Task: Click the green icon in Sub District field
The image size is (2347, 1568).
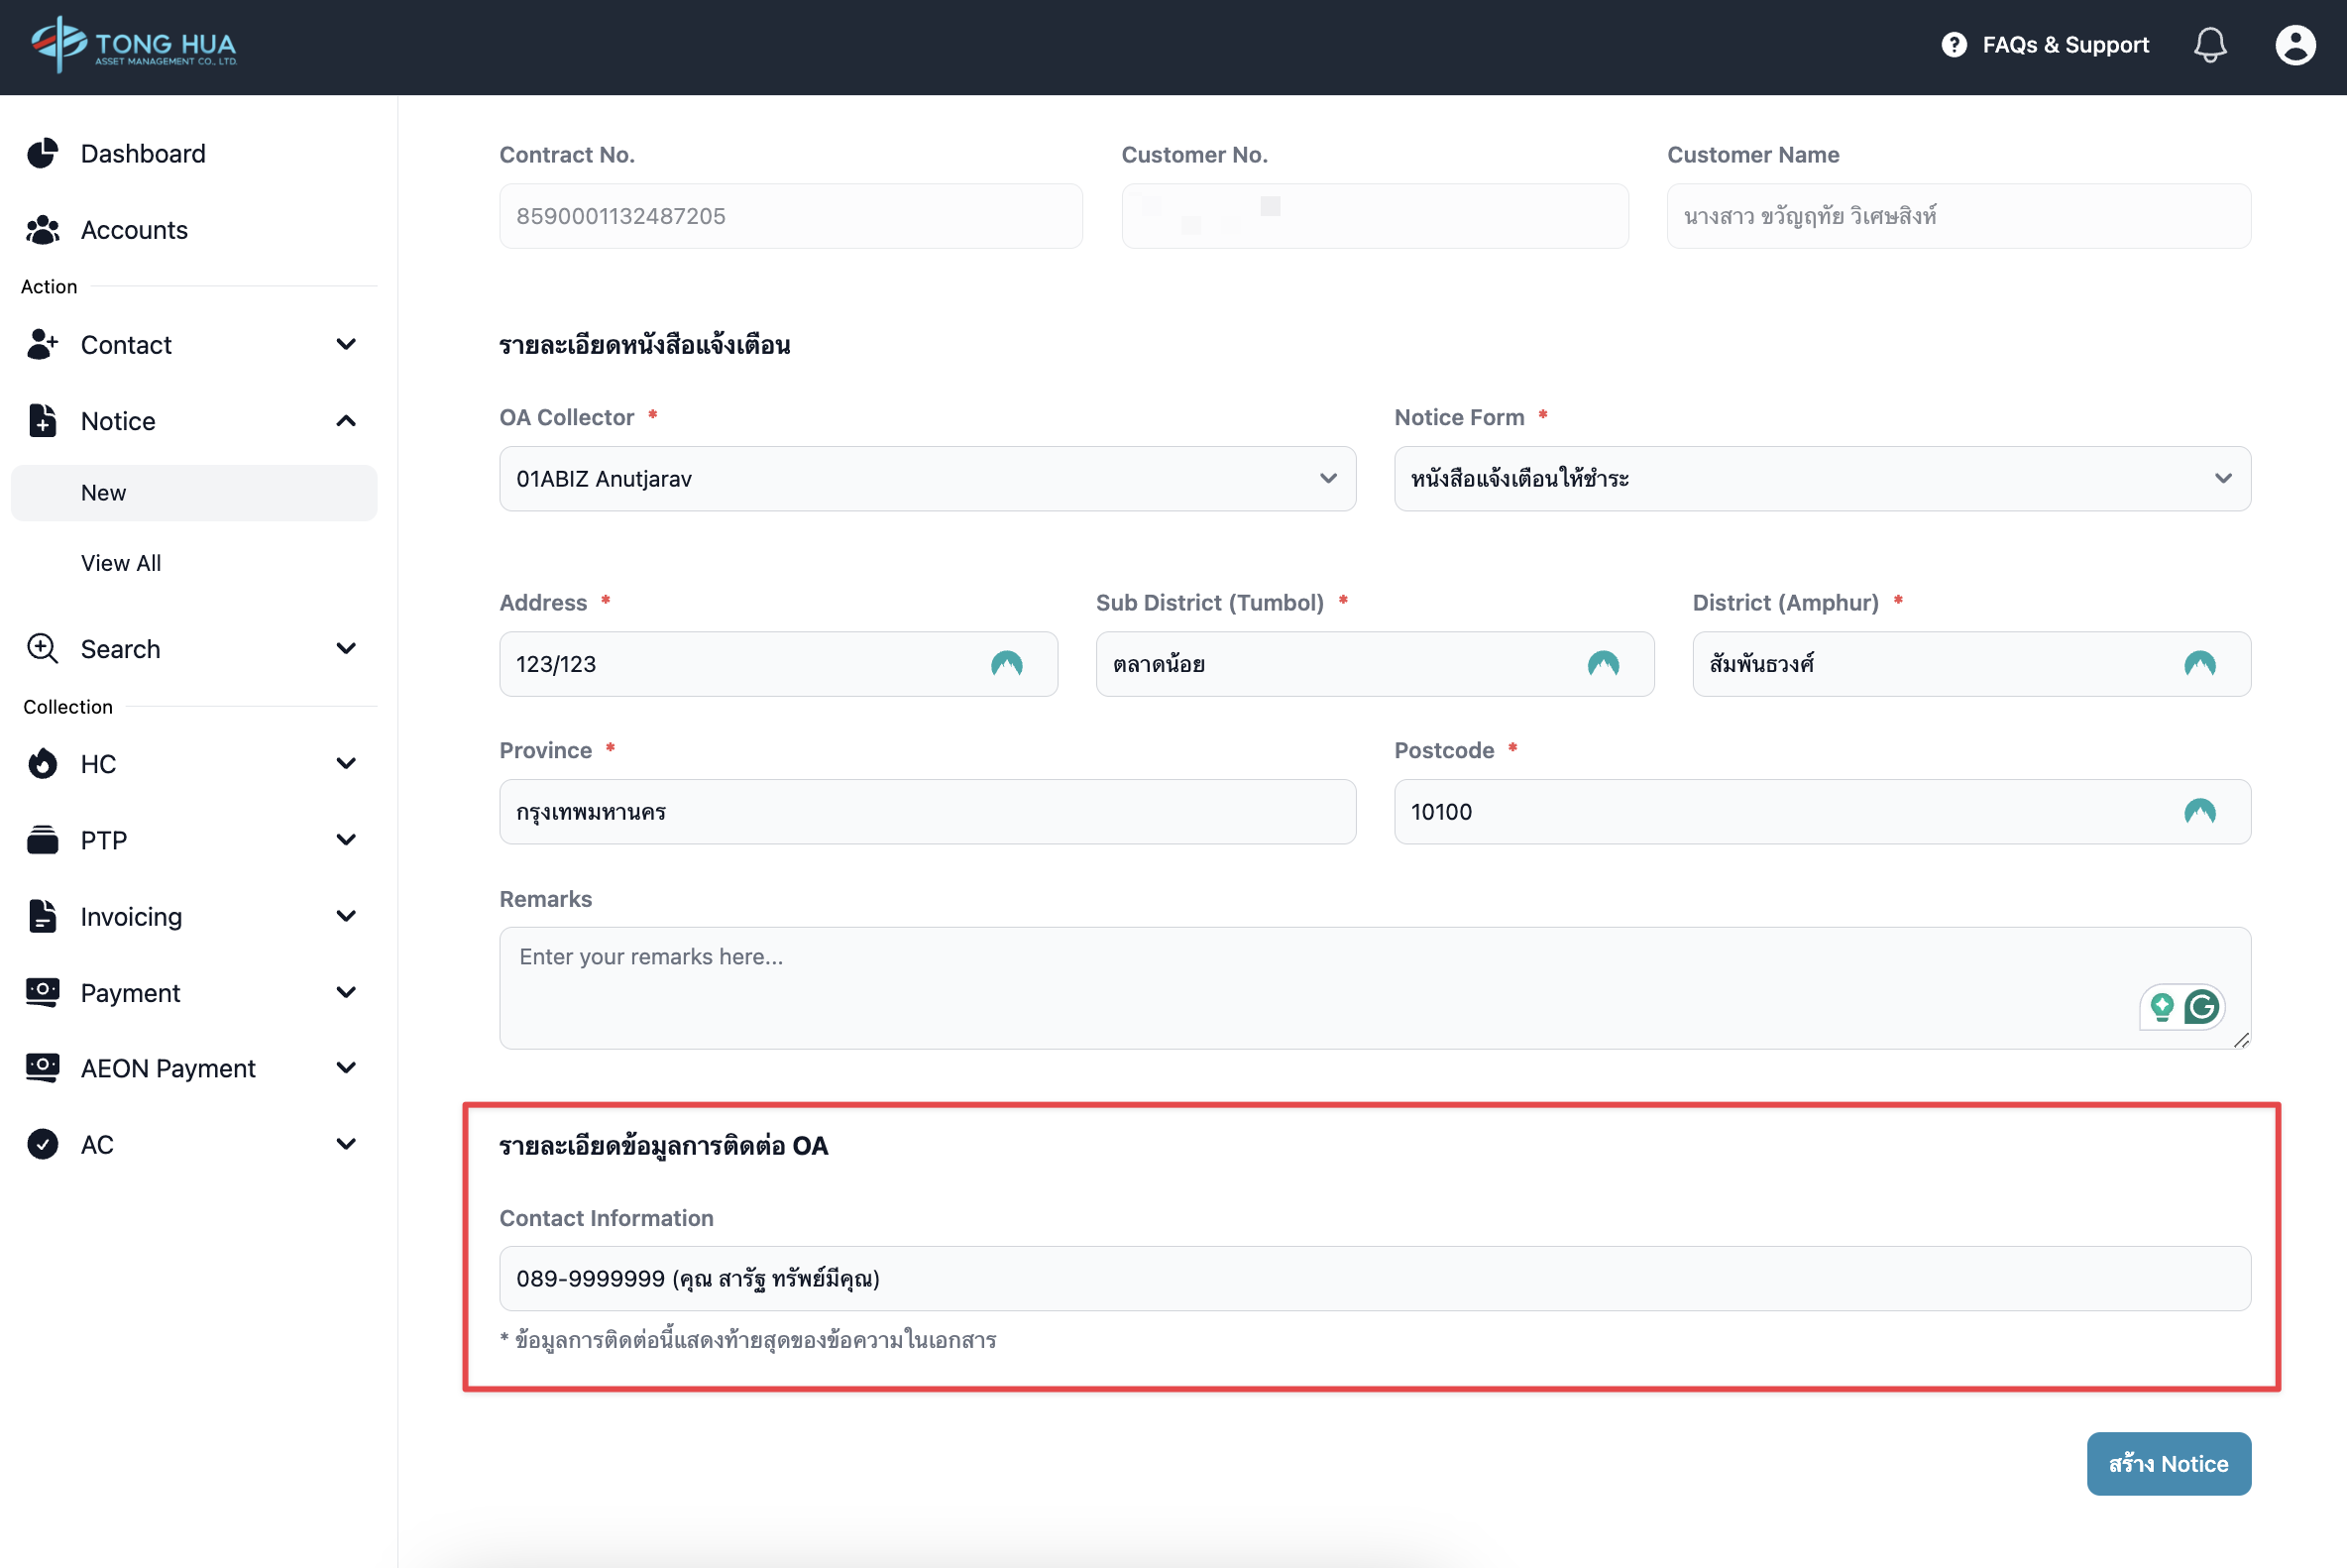Action: (1602, 664)
